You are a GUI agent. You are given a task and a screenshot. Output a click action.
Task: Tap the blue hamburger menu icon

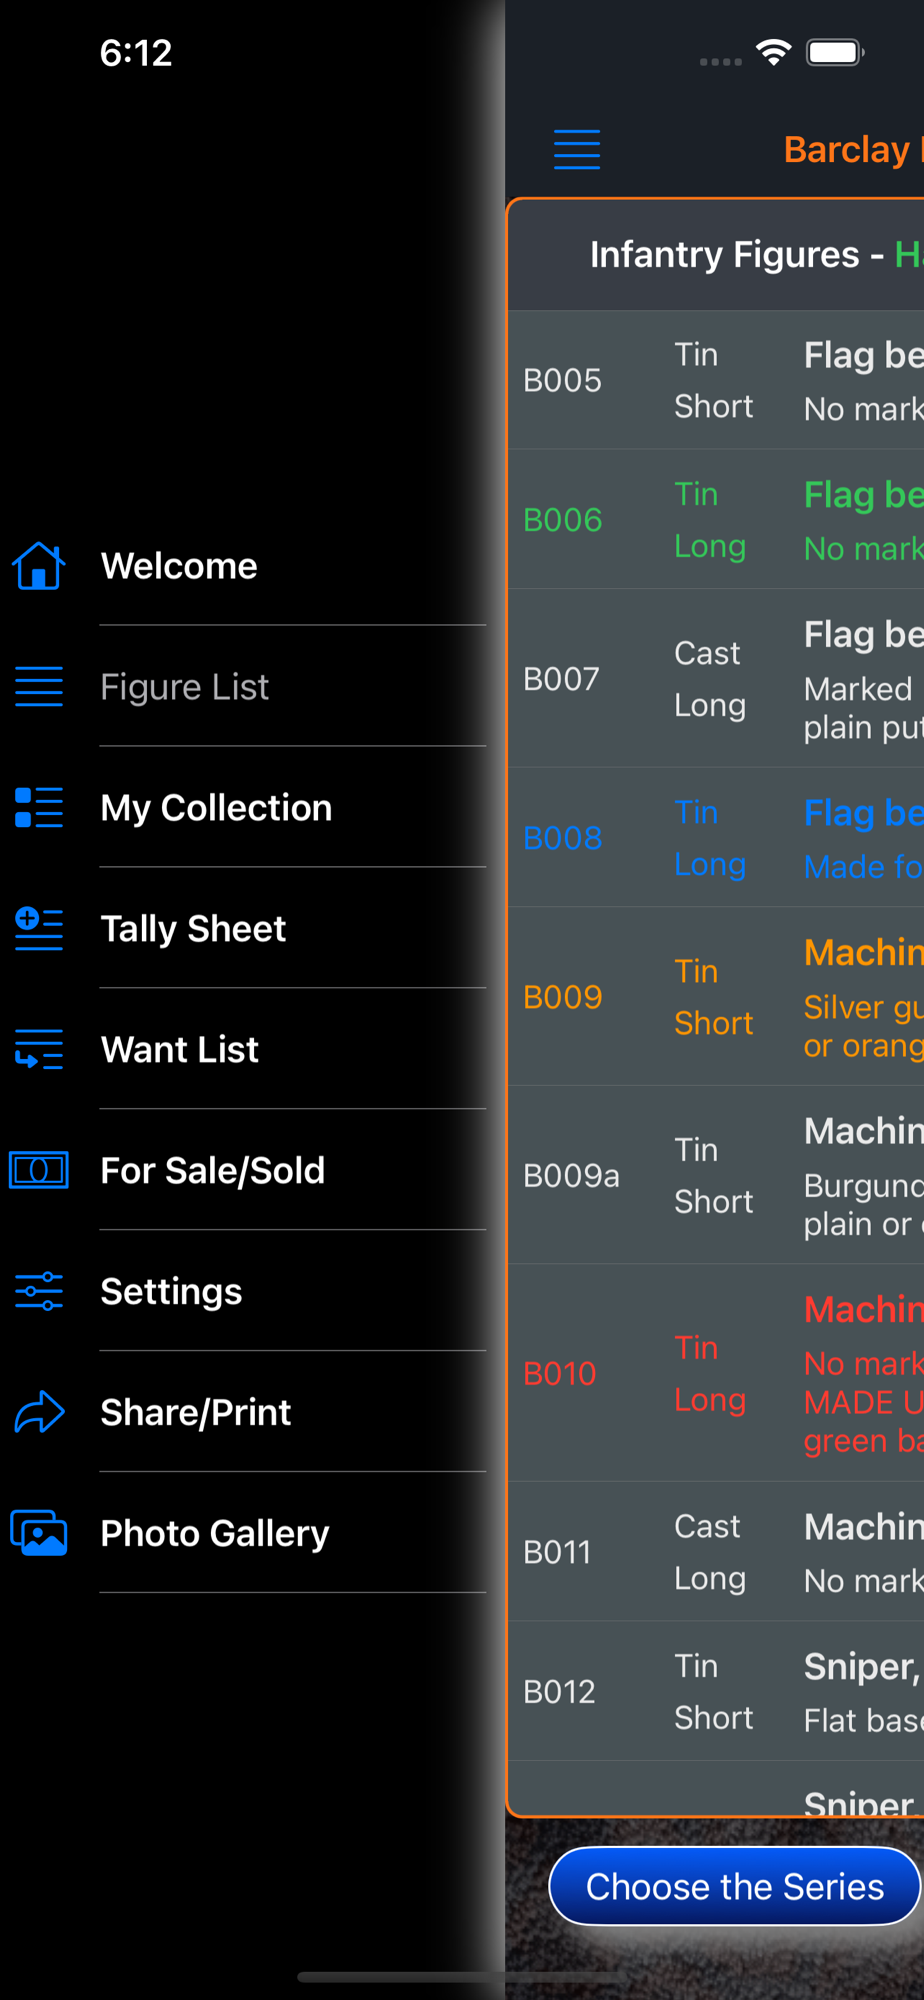point(577,149)
